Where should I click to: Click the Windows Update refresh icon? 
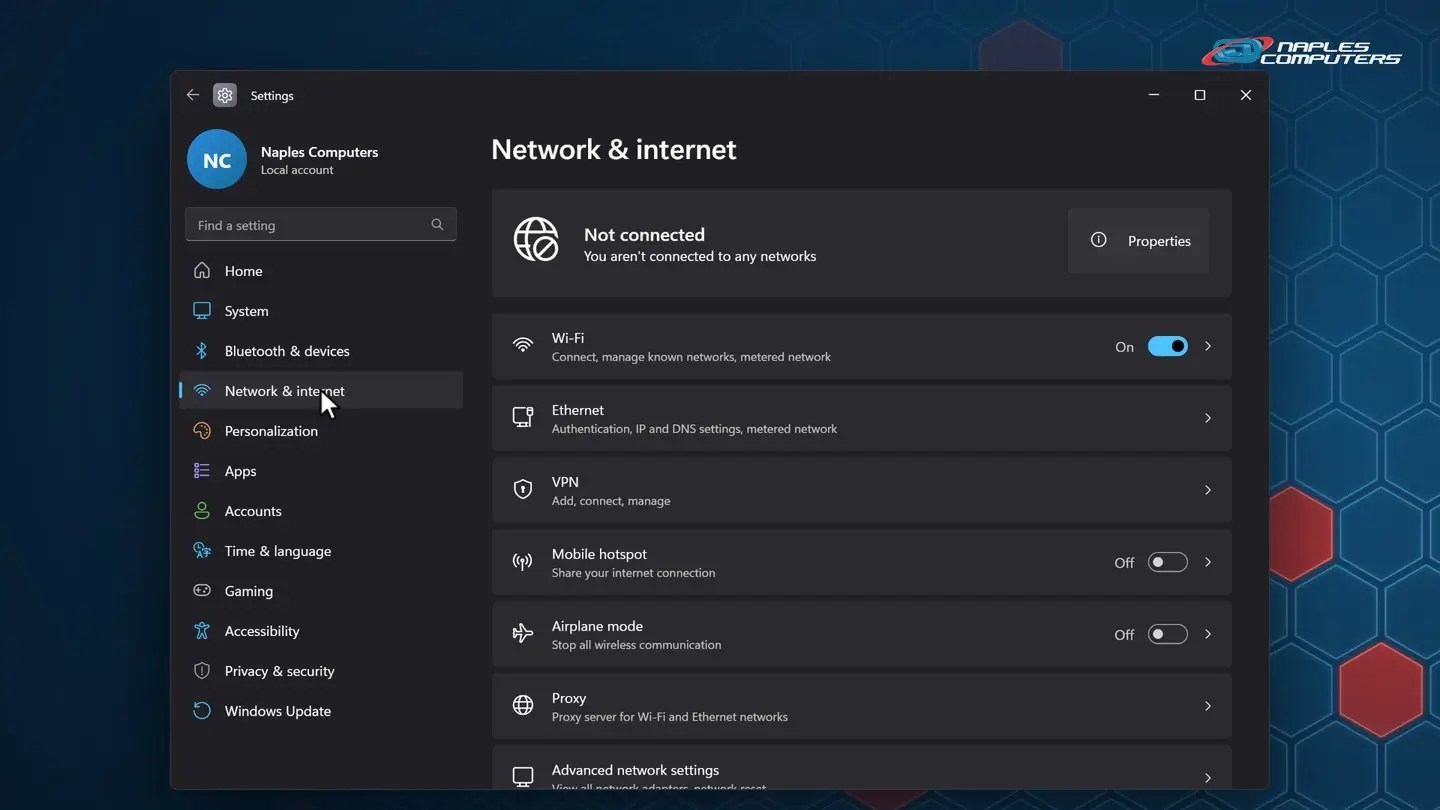[202, 711]
